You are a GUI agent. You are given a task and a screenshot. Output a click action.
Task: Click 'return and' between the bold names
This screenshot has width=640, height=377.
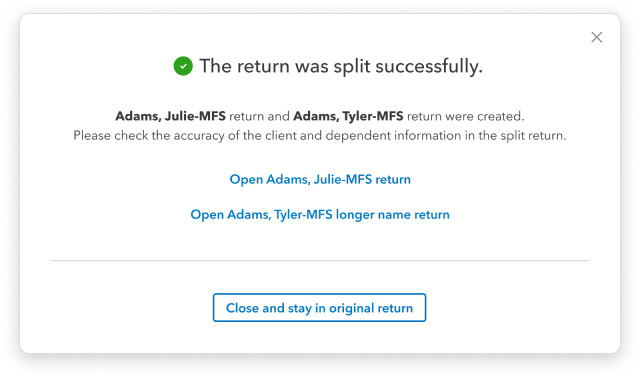click(259, 116)
